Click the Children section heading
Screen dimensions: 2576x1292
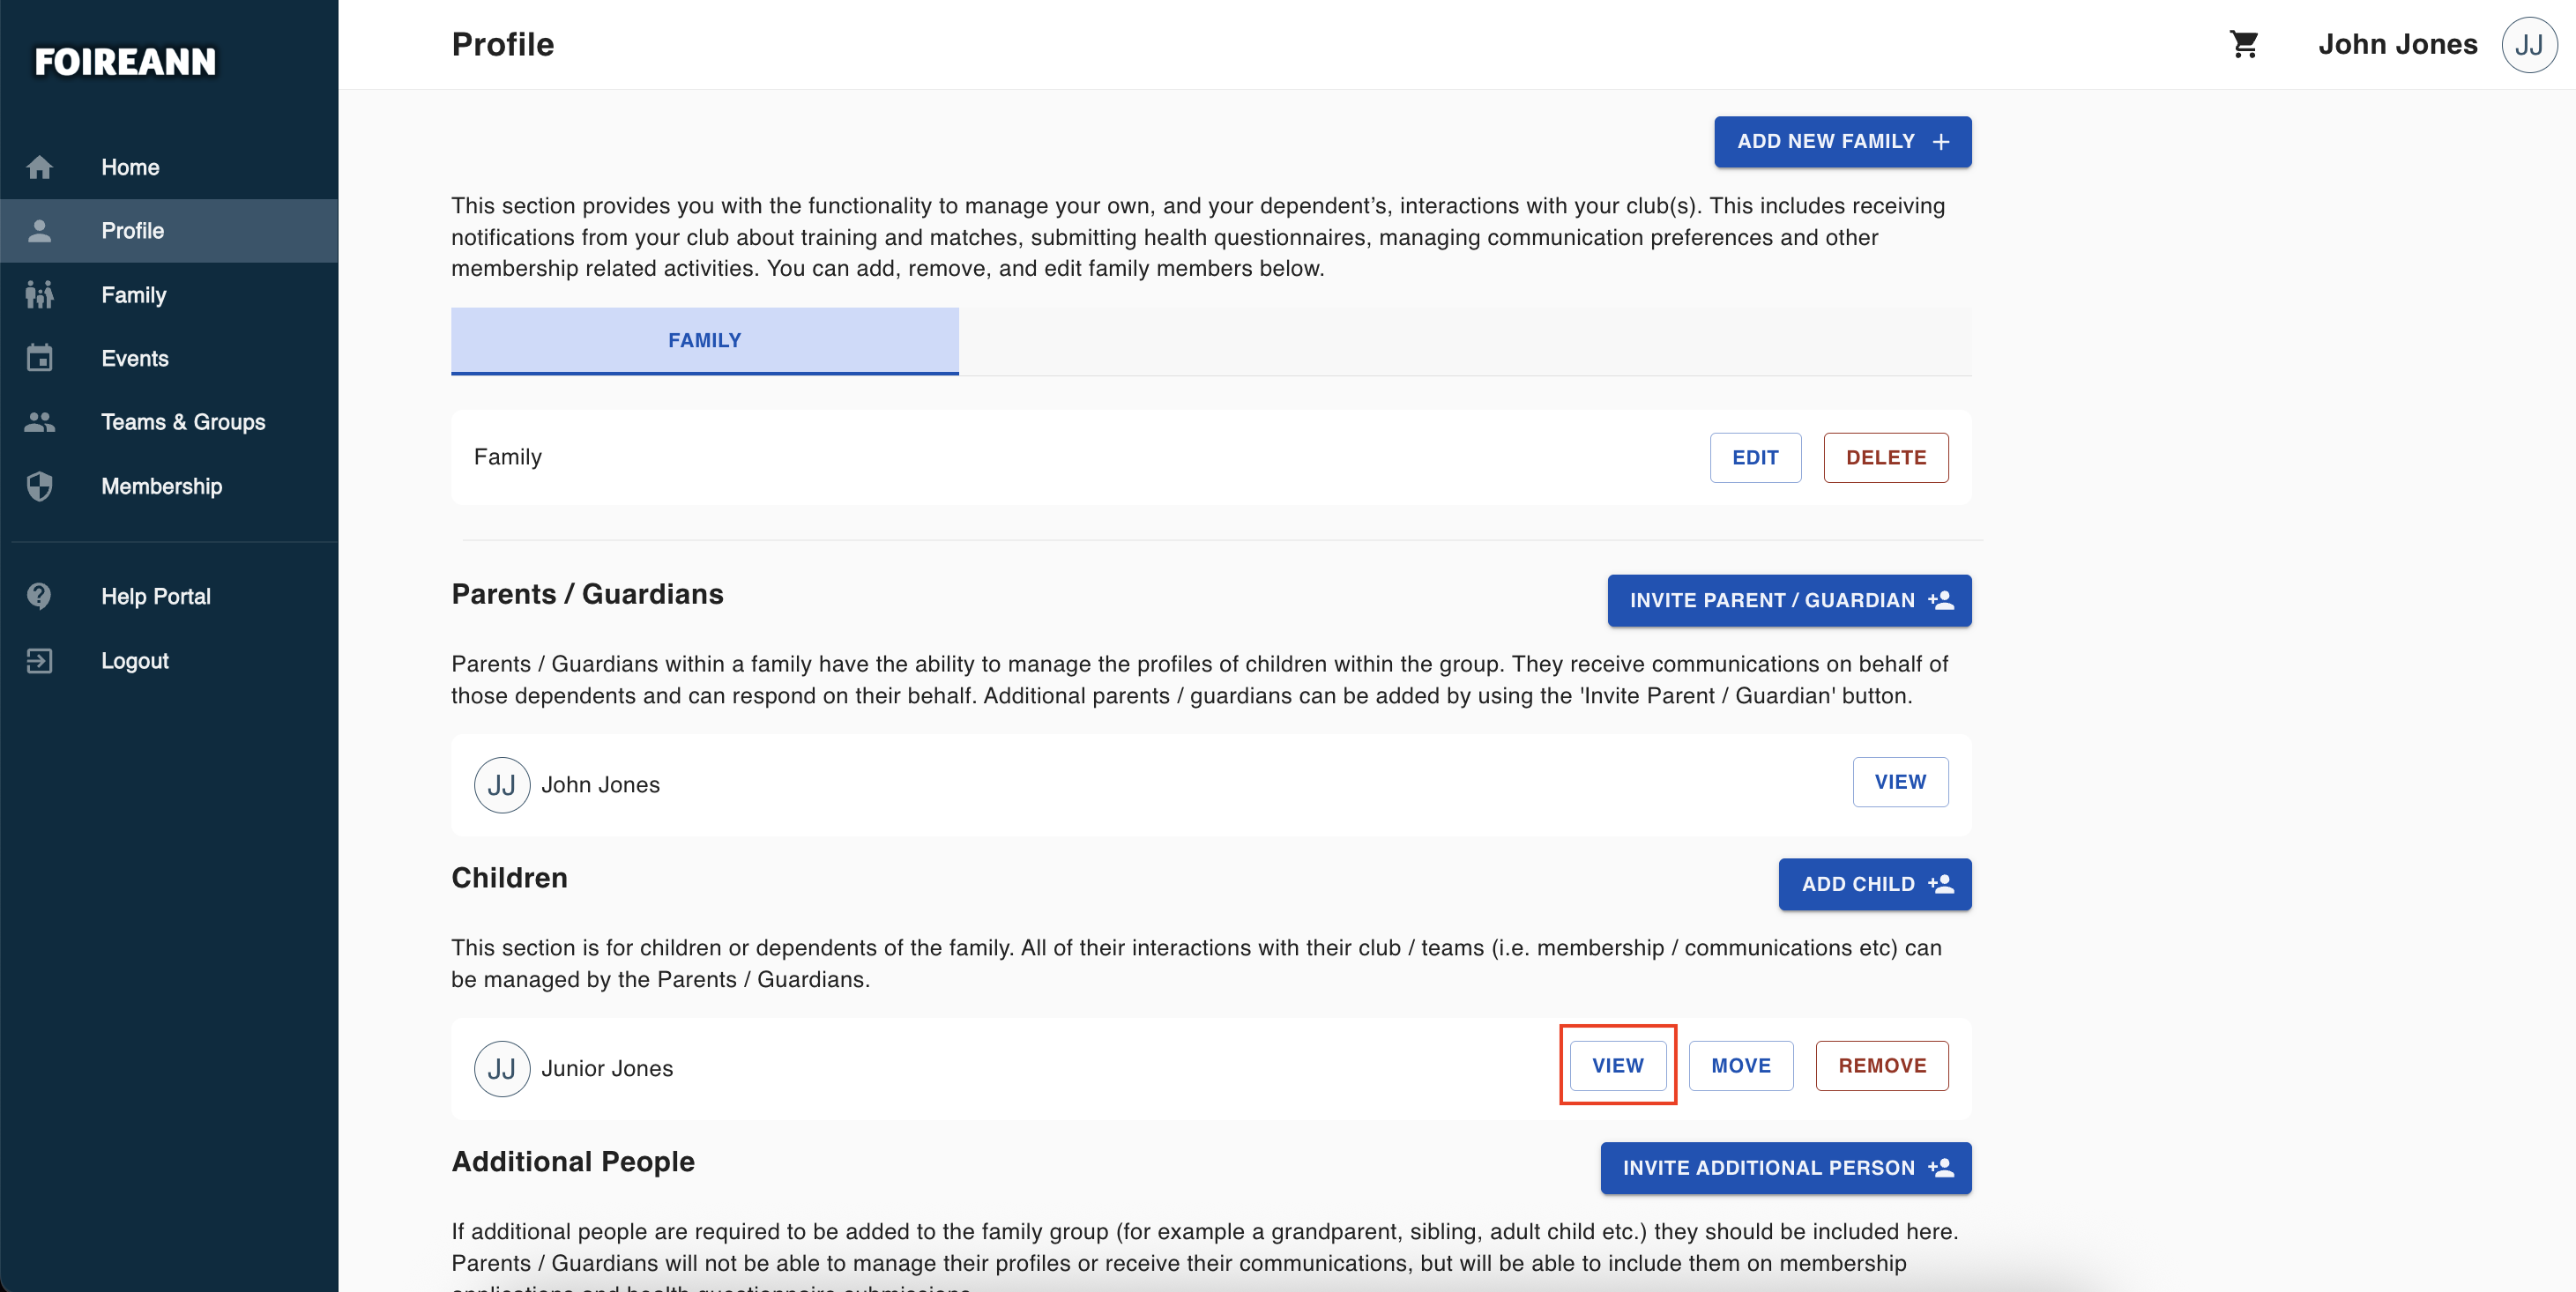[509, 878]
